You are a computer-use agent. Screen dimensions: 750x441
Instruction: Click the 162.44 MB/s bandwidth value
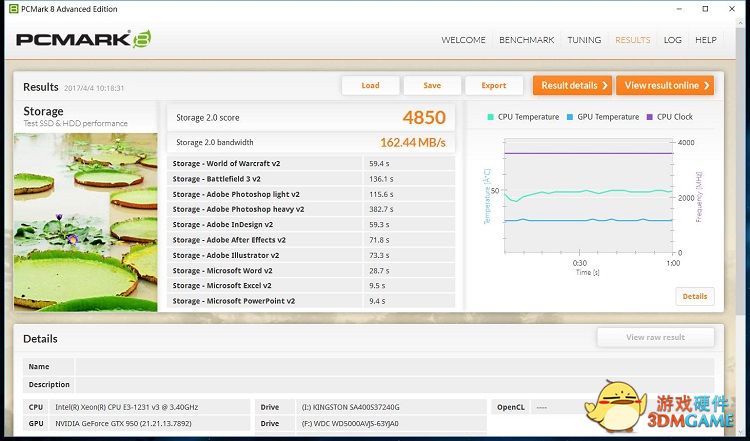tap(413, 143)
